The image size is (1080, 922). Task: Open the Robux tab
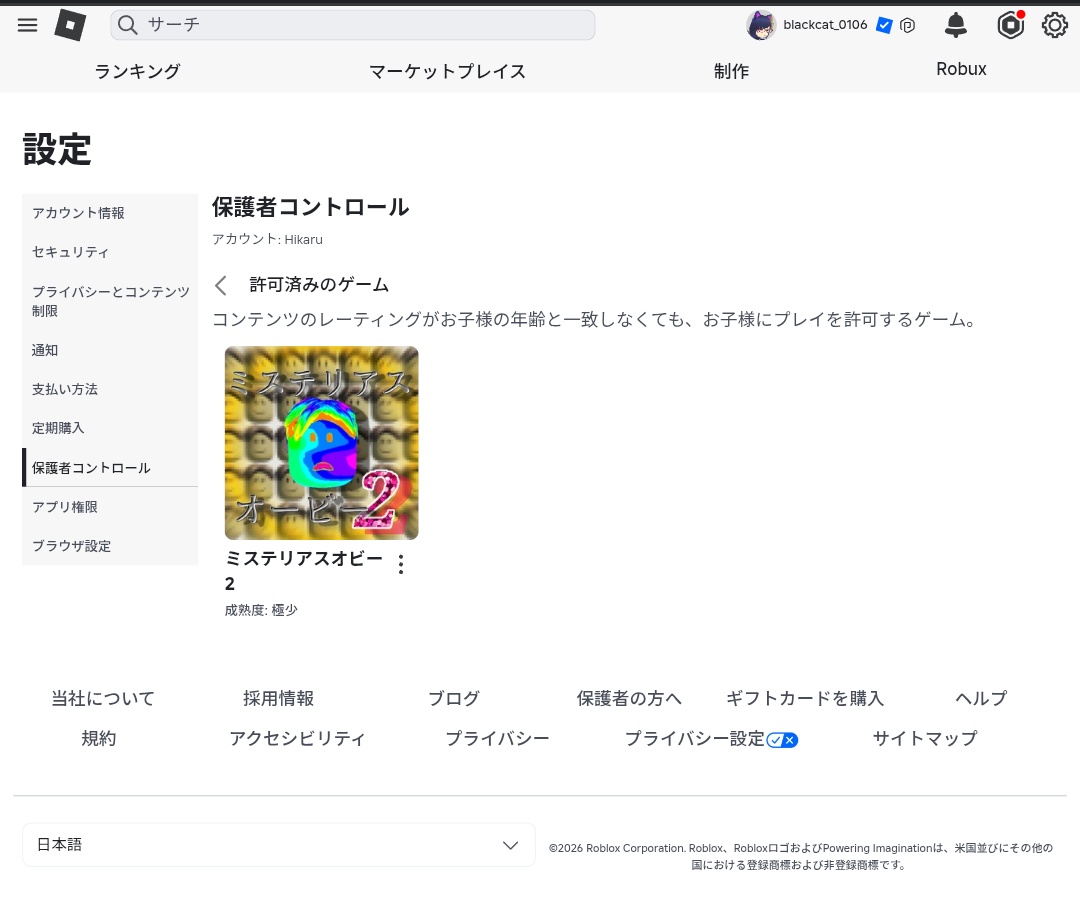tap(961, 70)
